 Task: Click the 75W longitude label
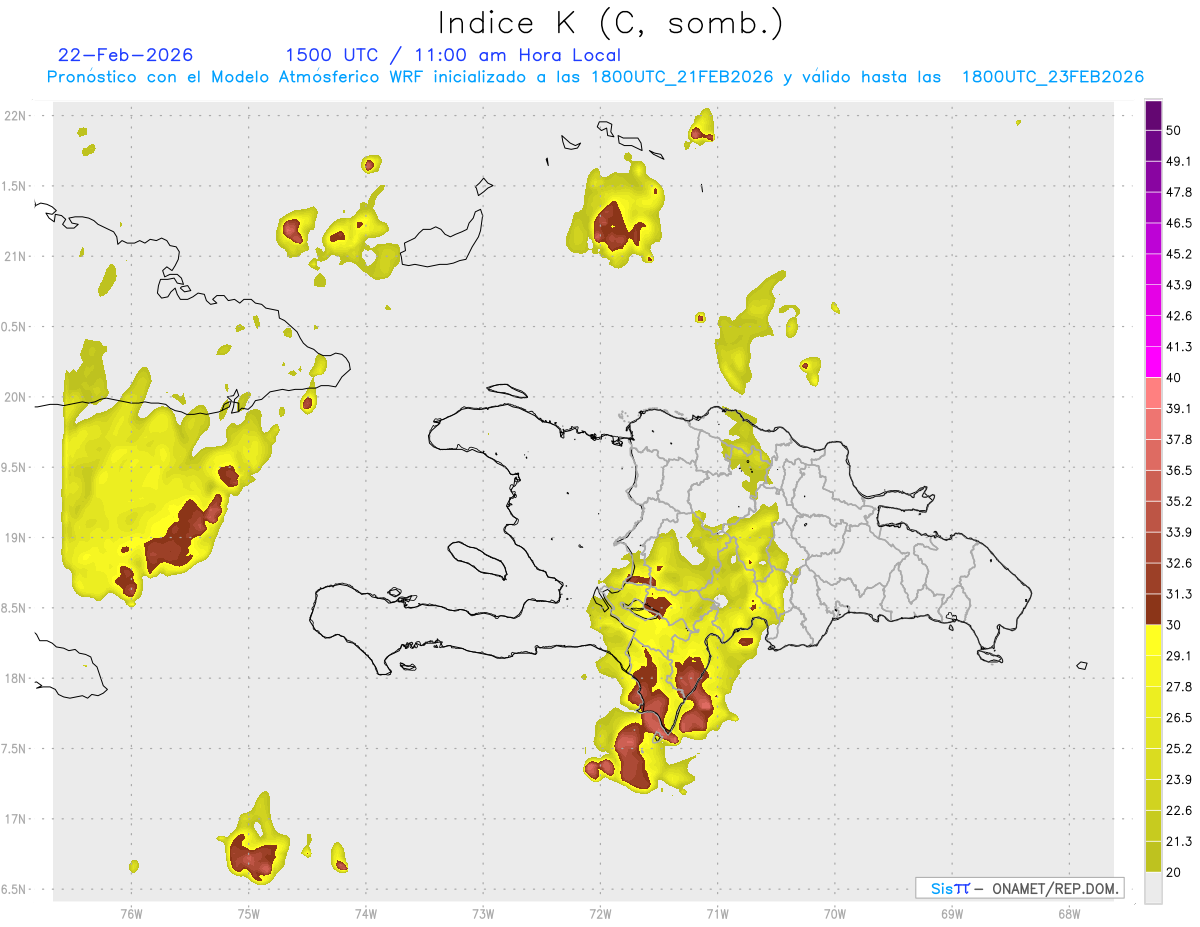pyautogui.click(x=248, y=914)
